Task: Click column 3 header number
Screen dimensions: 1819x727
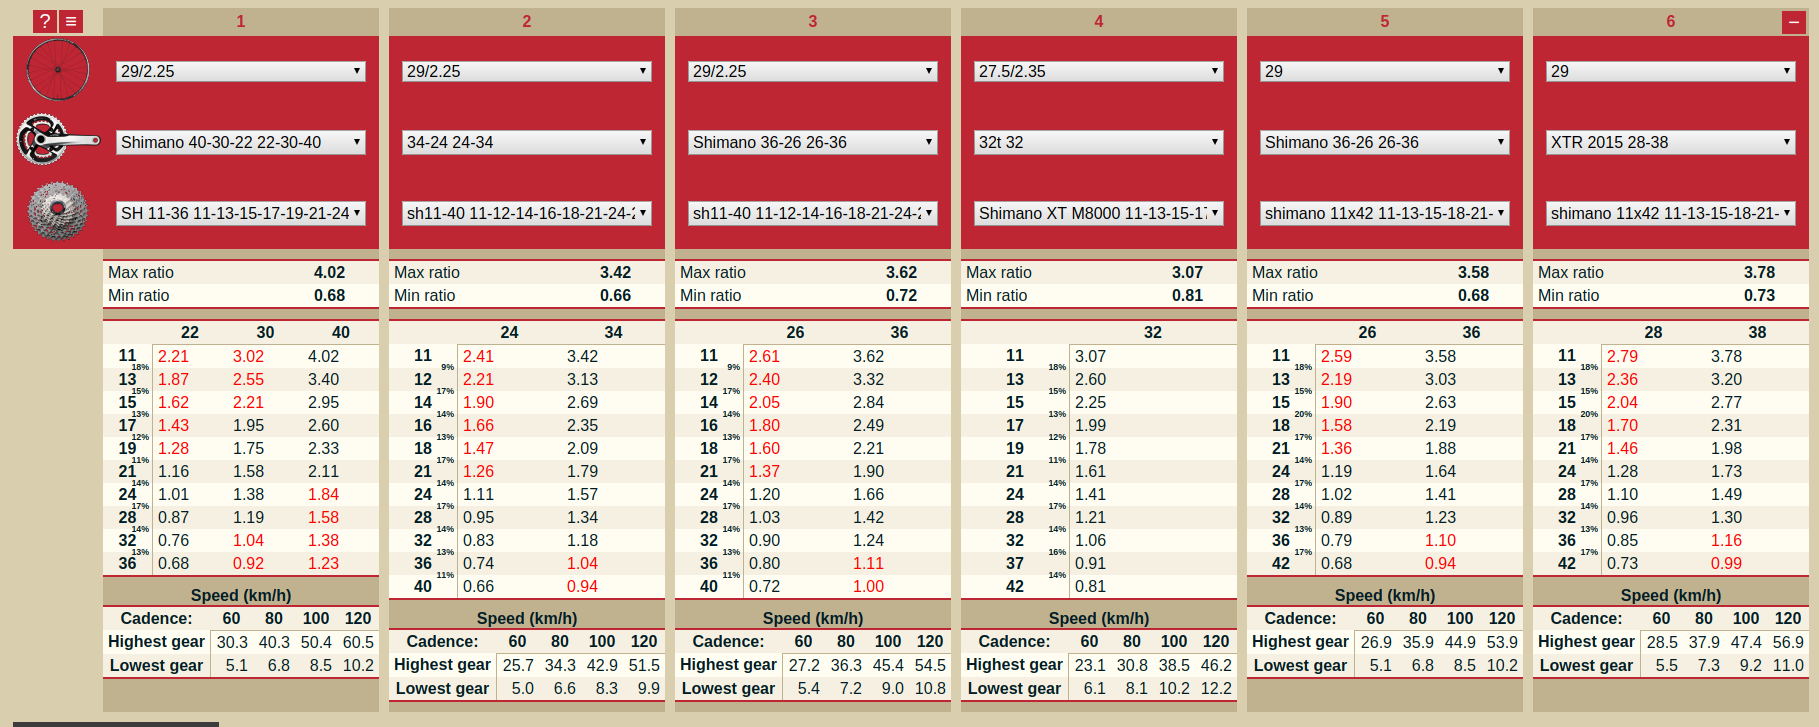Action: point(812,21)
